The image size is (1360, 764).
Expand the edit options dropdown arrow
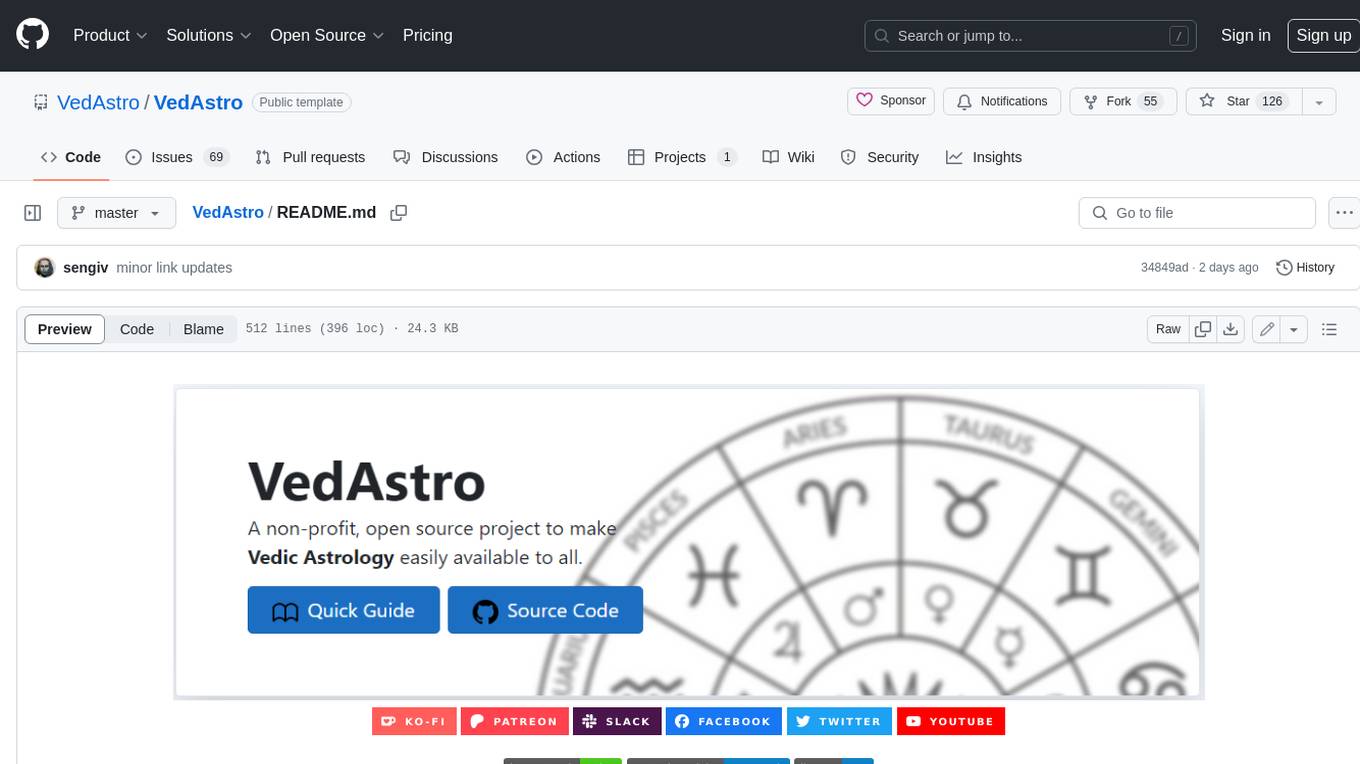click(x=1294, y=329)
